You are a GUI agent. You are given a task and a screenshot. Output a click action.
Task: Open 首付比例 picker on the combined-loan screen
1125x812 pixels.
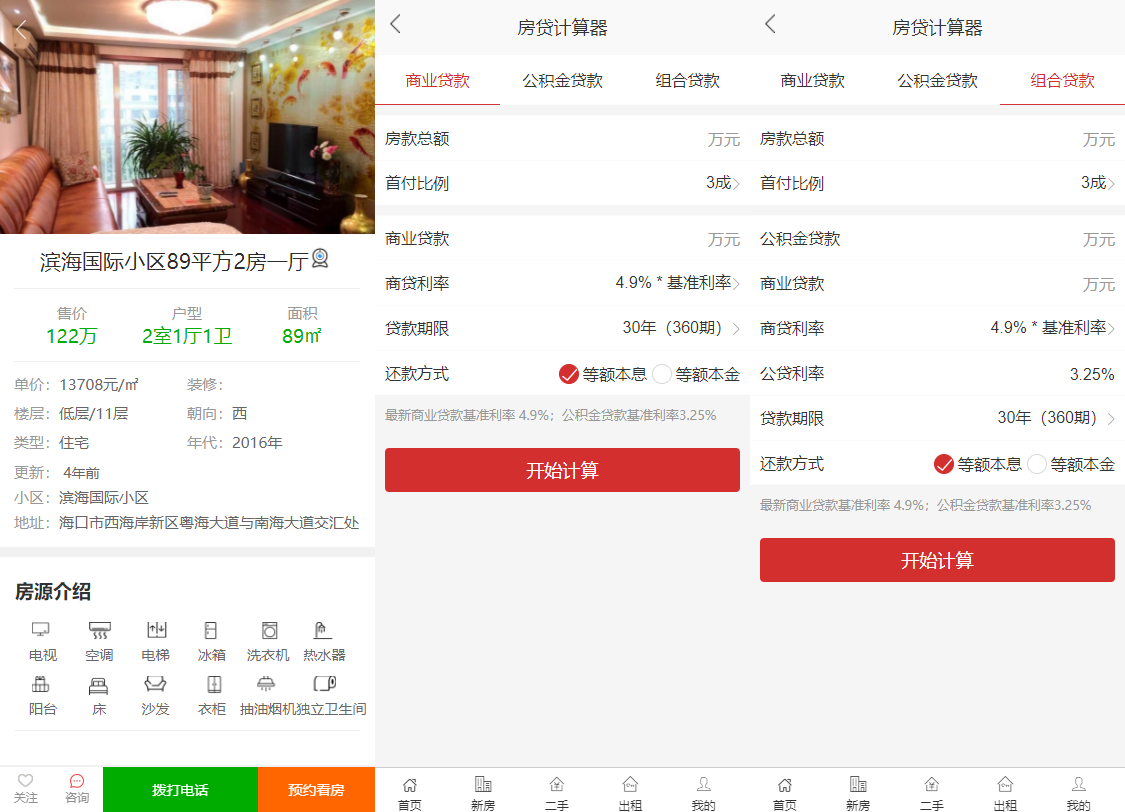(938, 183)
